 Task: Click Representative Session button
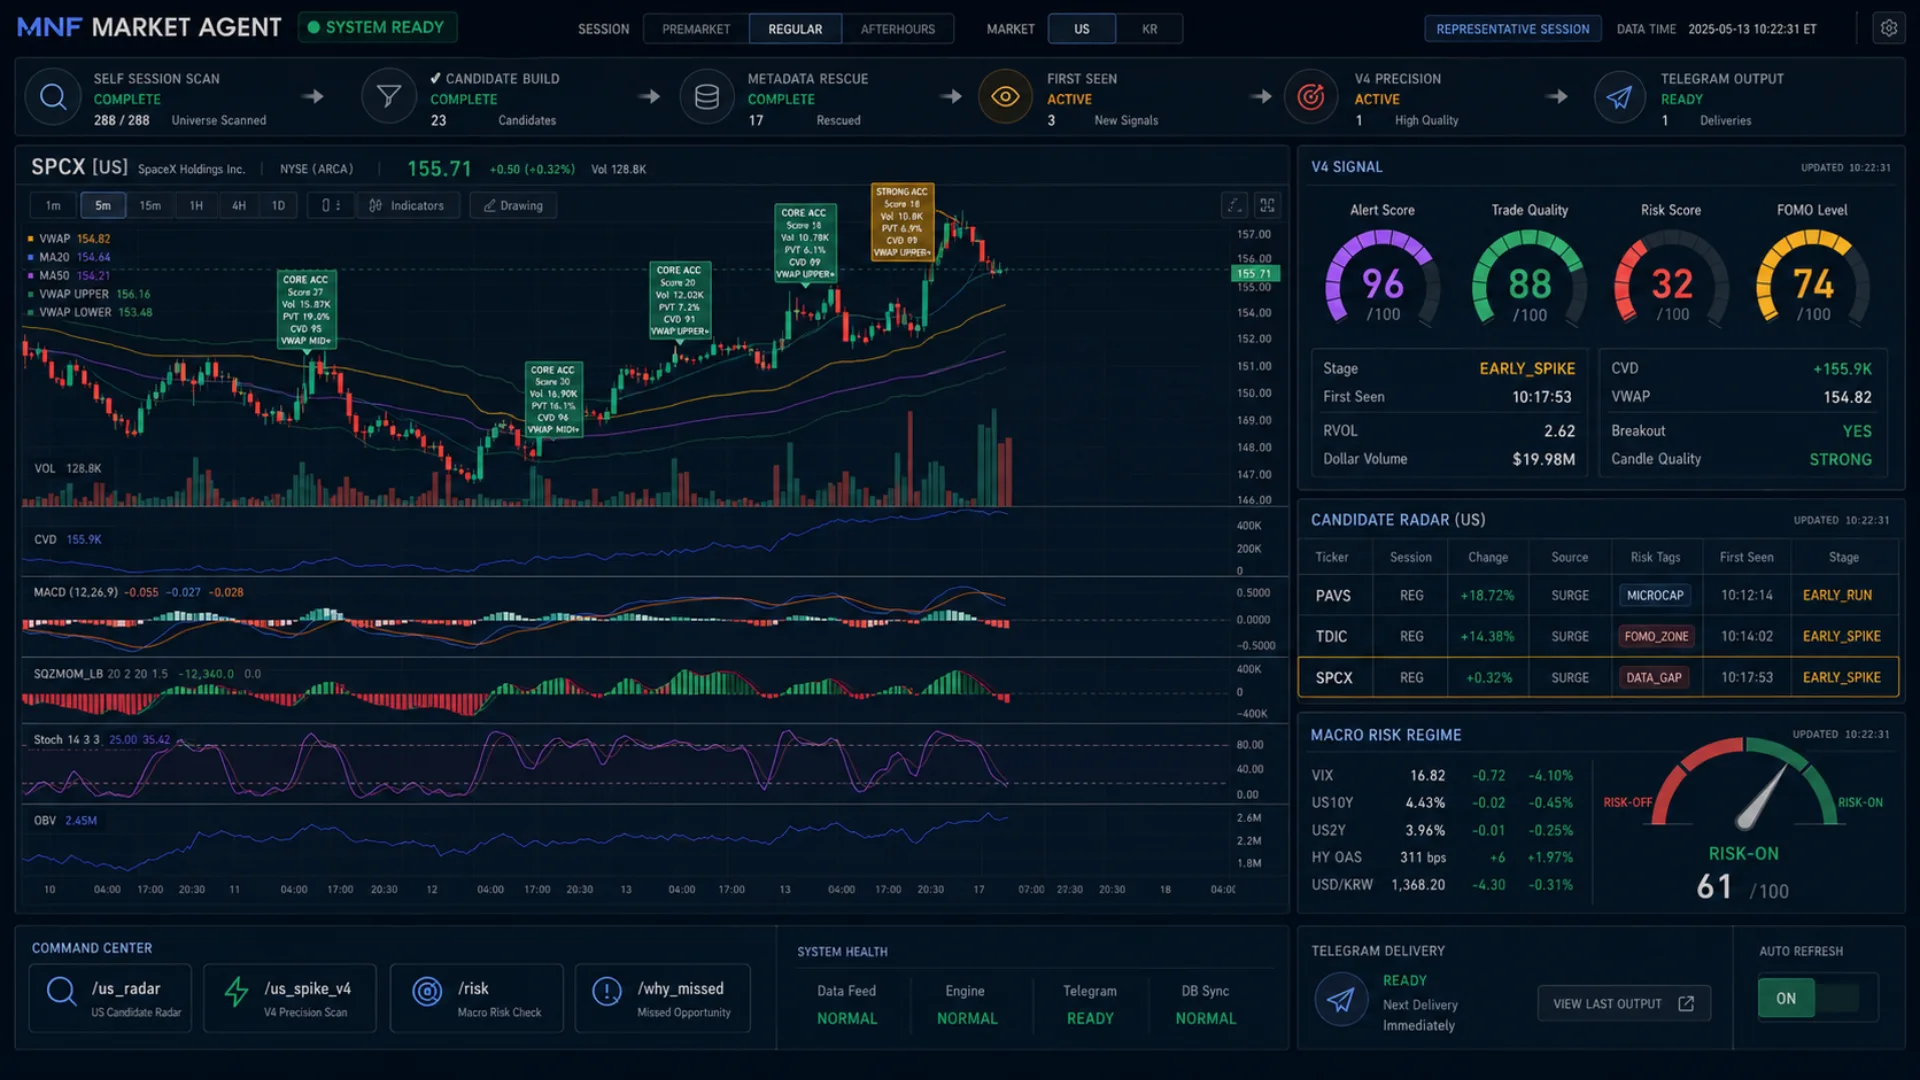pyautogui.click(x=1512, y=29)
